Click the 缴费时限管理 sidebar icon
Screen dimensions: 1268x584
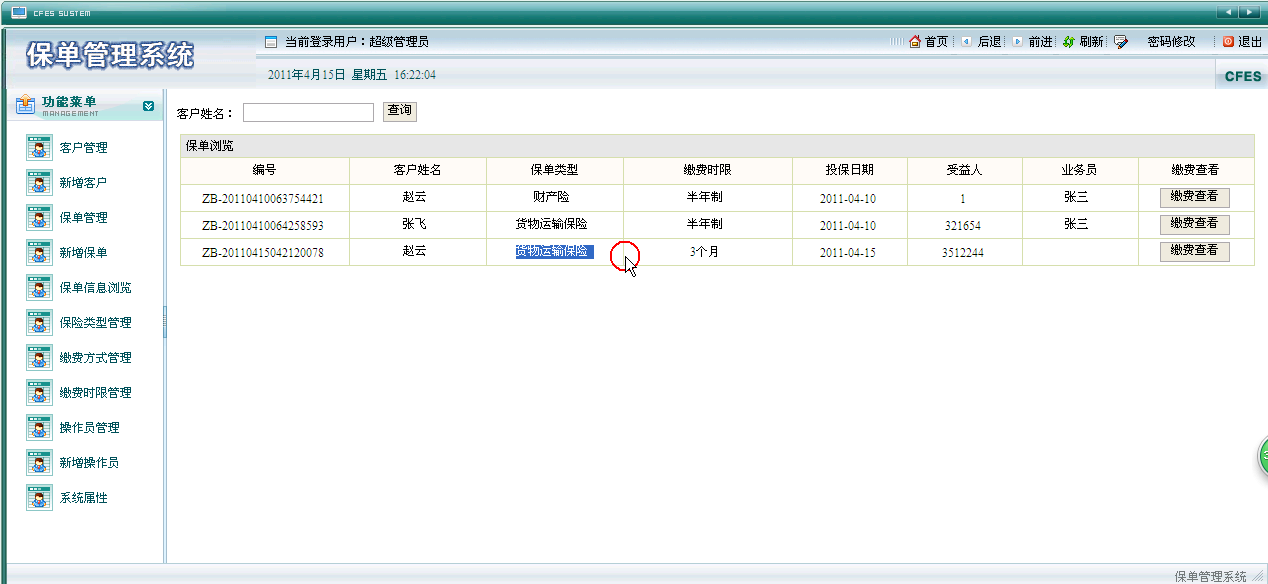coord(39,393)
